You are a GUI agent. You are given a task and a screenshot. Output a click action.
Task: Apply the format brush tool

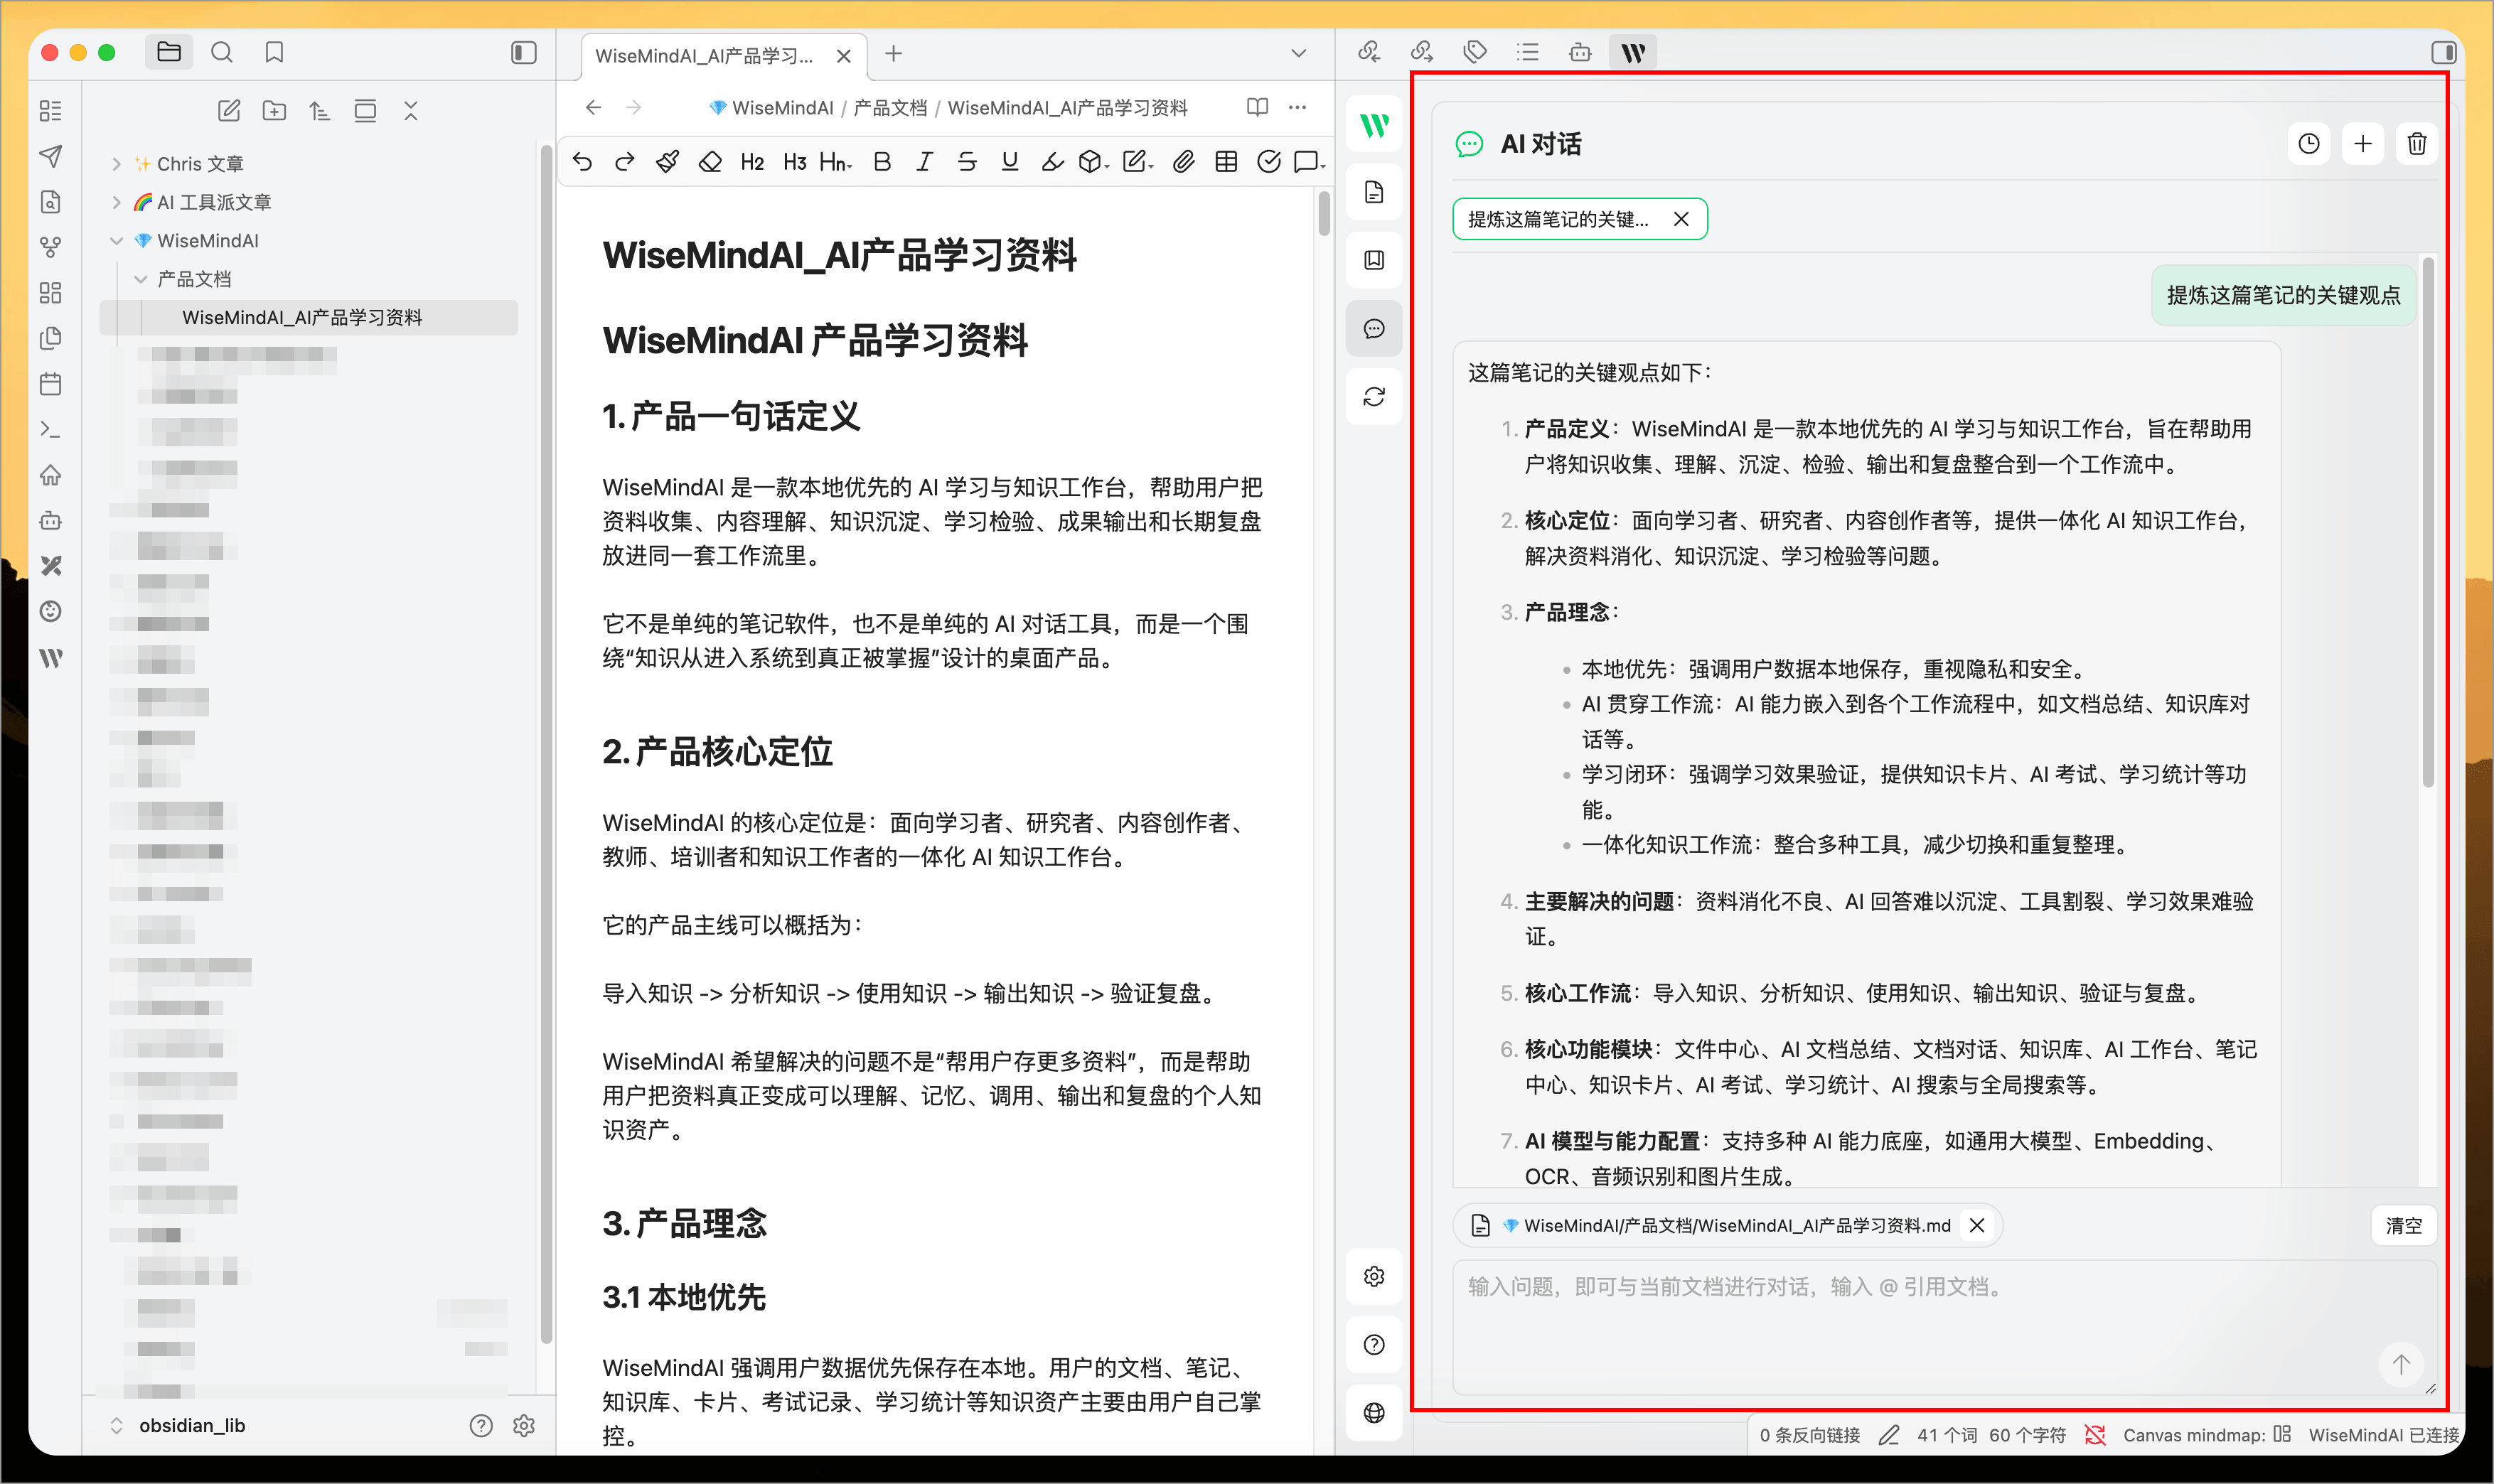[x=668, y=161]
